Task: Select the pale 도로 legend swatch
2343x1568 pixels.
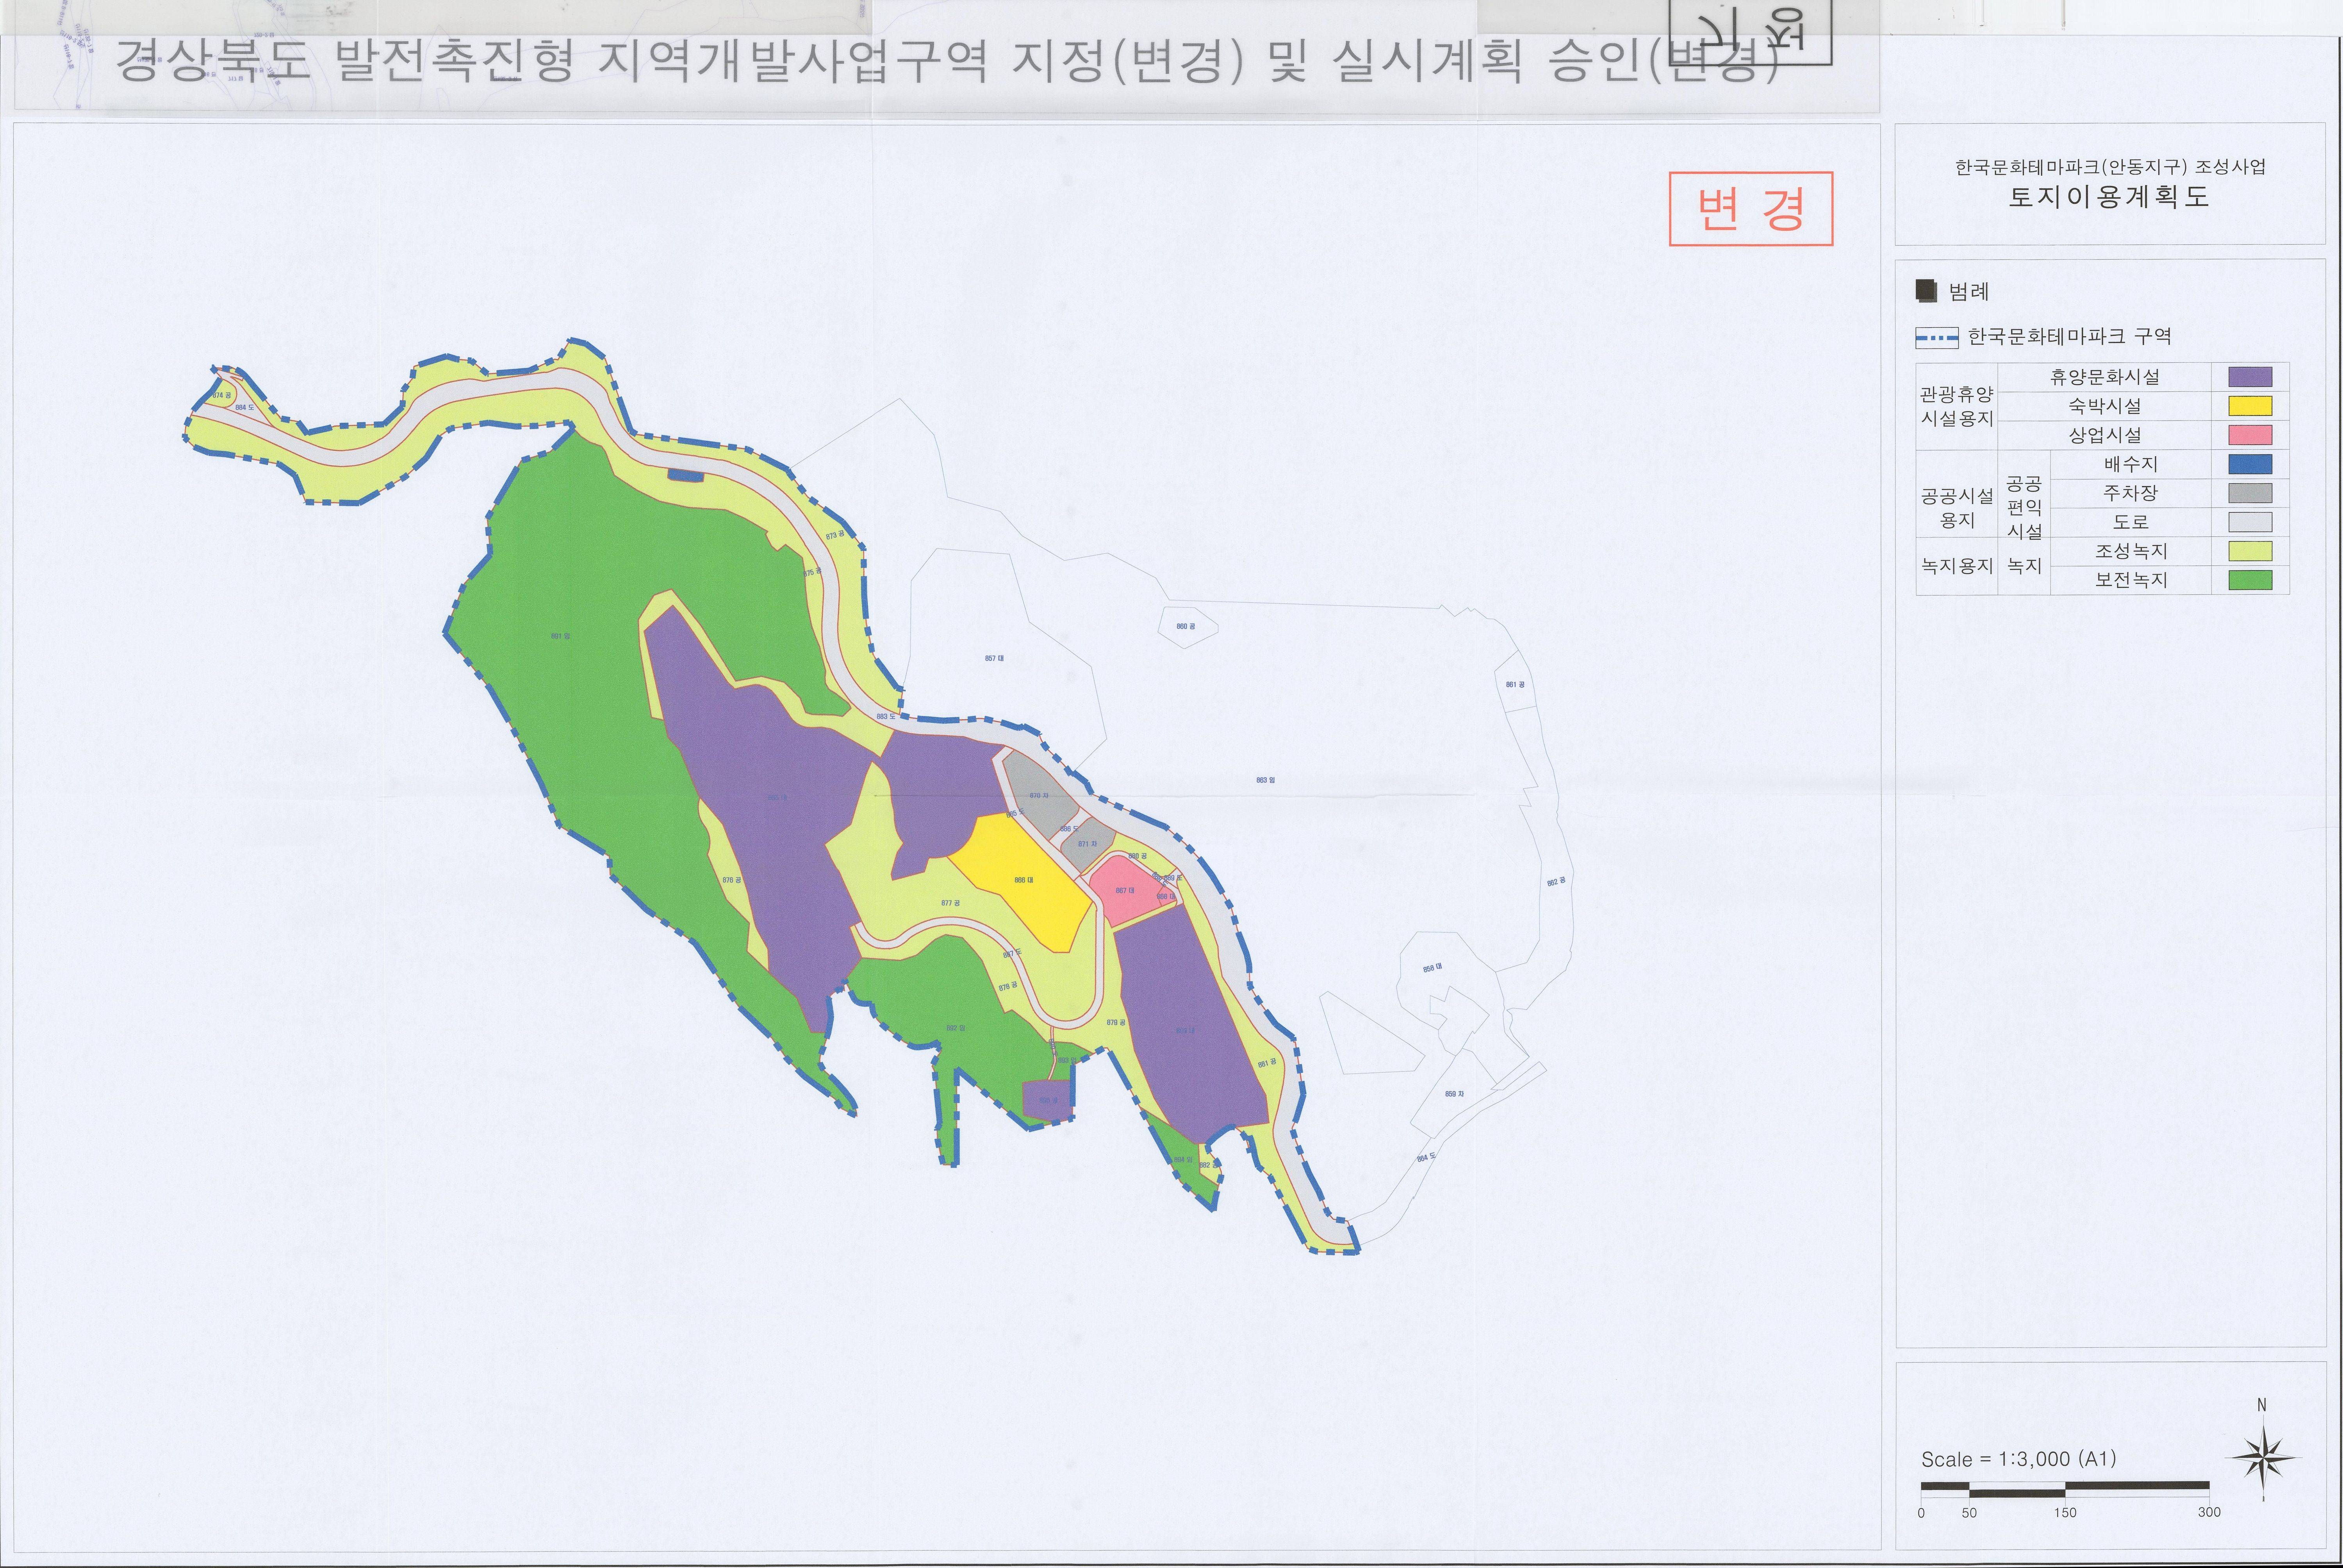Action: (2250, 522)
